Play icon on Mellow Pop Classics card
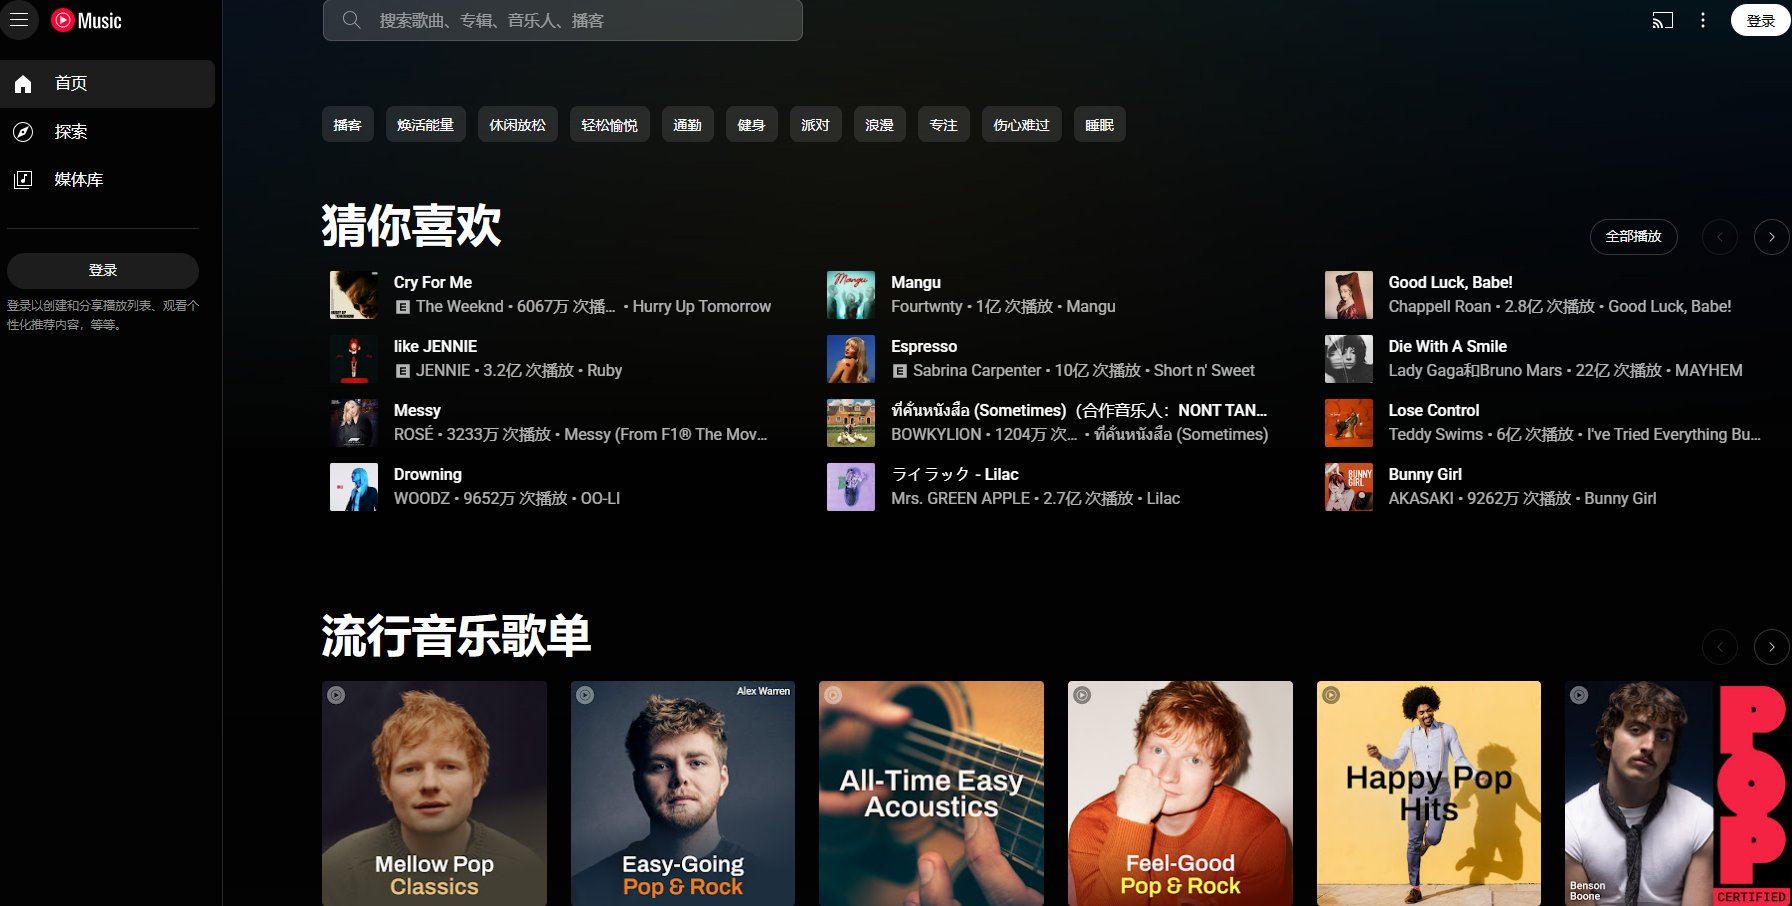This screenshot has height=906, width=1792. [337, 695]
